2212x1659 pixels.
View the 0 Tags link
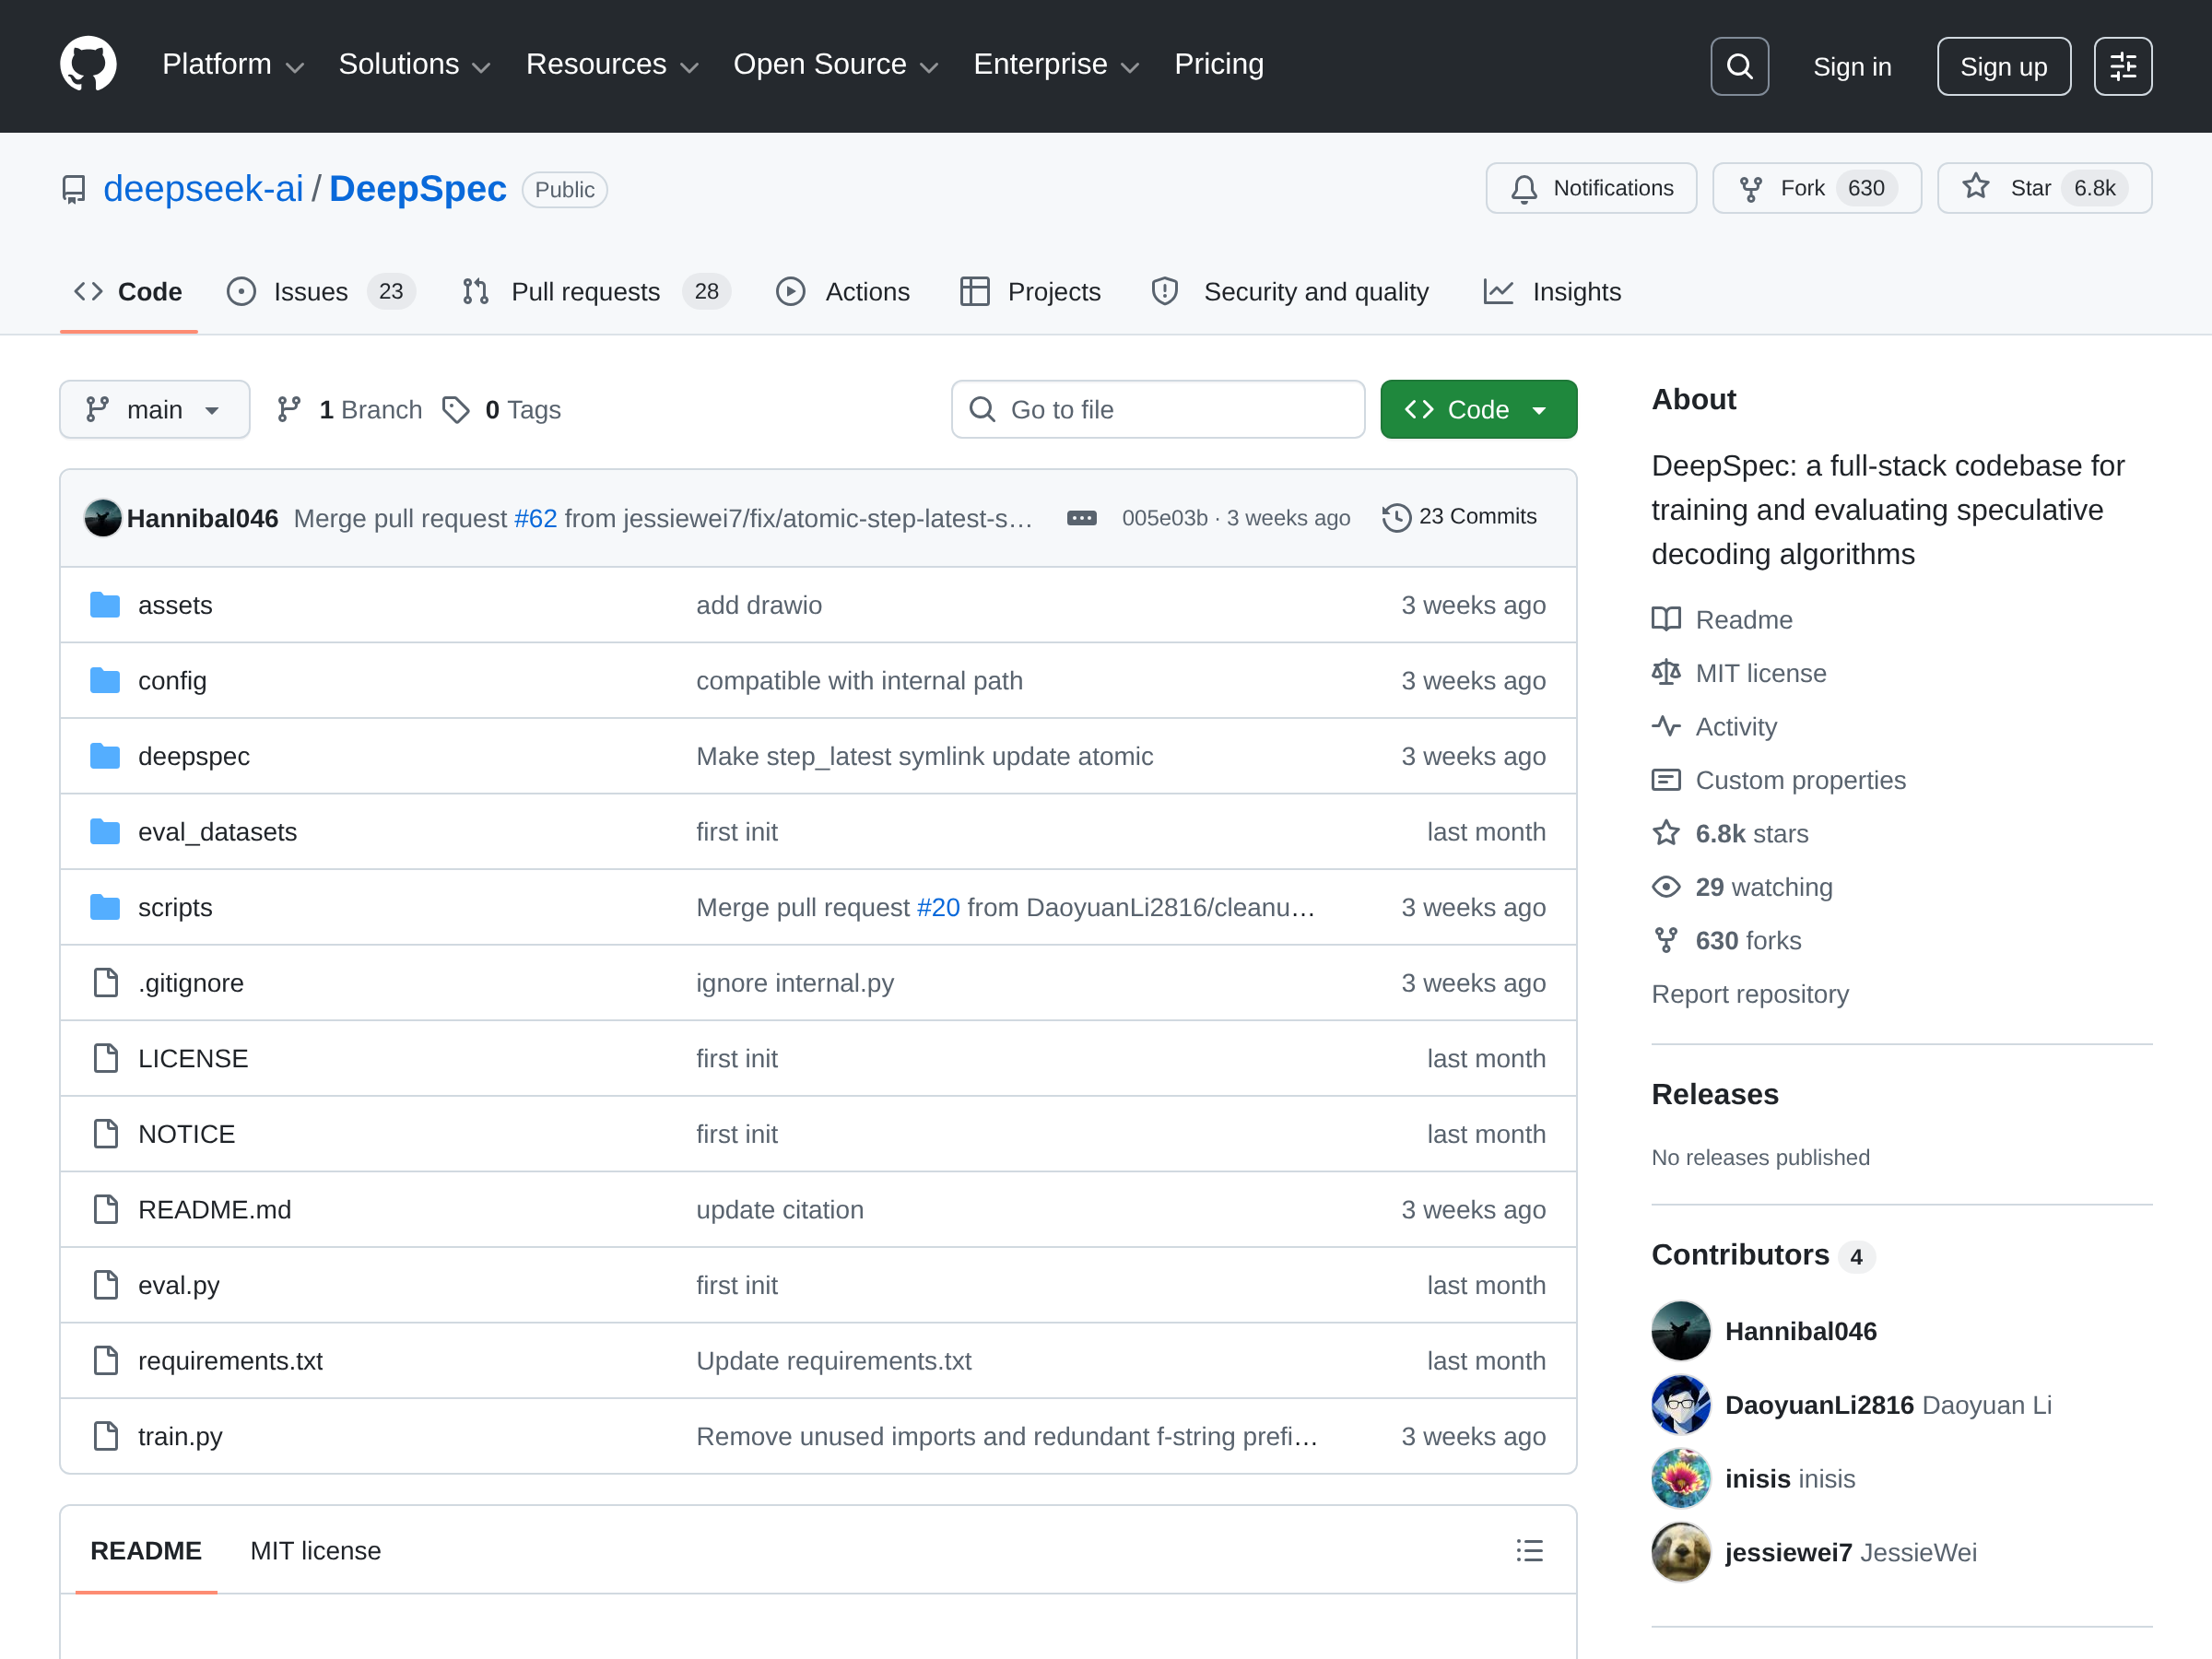pyautogui.click(x=501, y=410)
